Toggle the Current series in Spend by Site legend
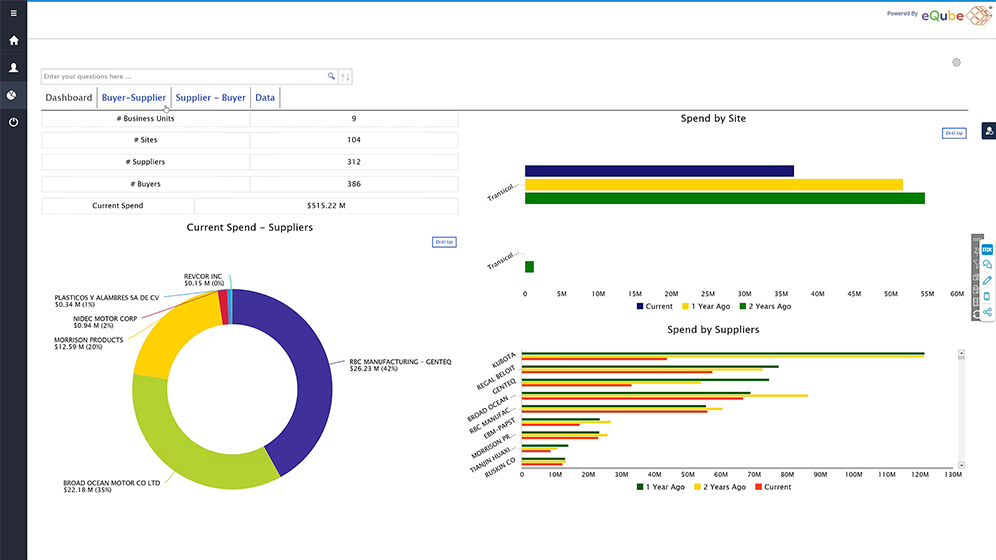Viewport: 996px width, 560px height. click(653, 306)
